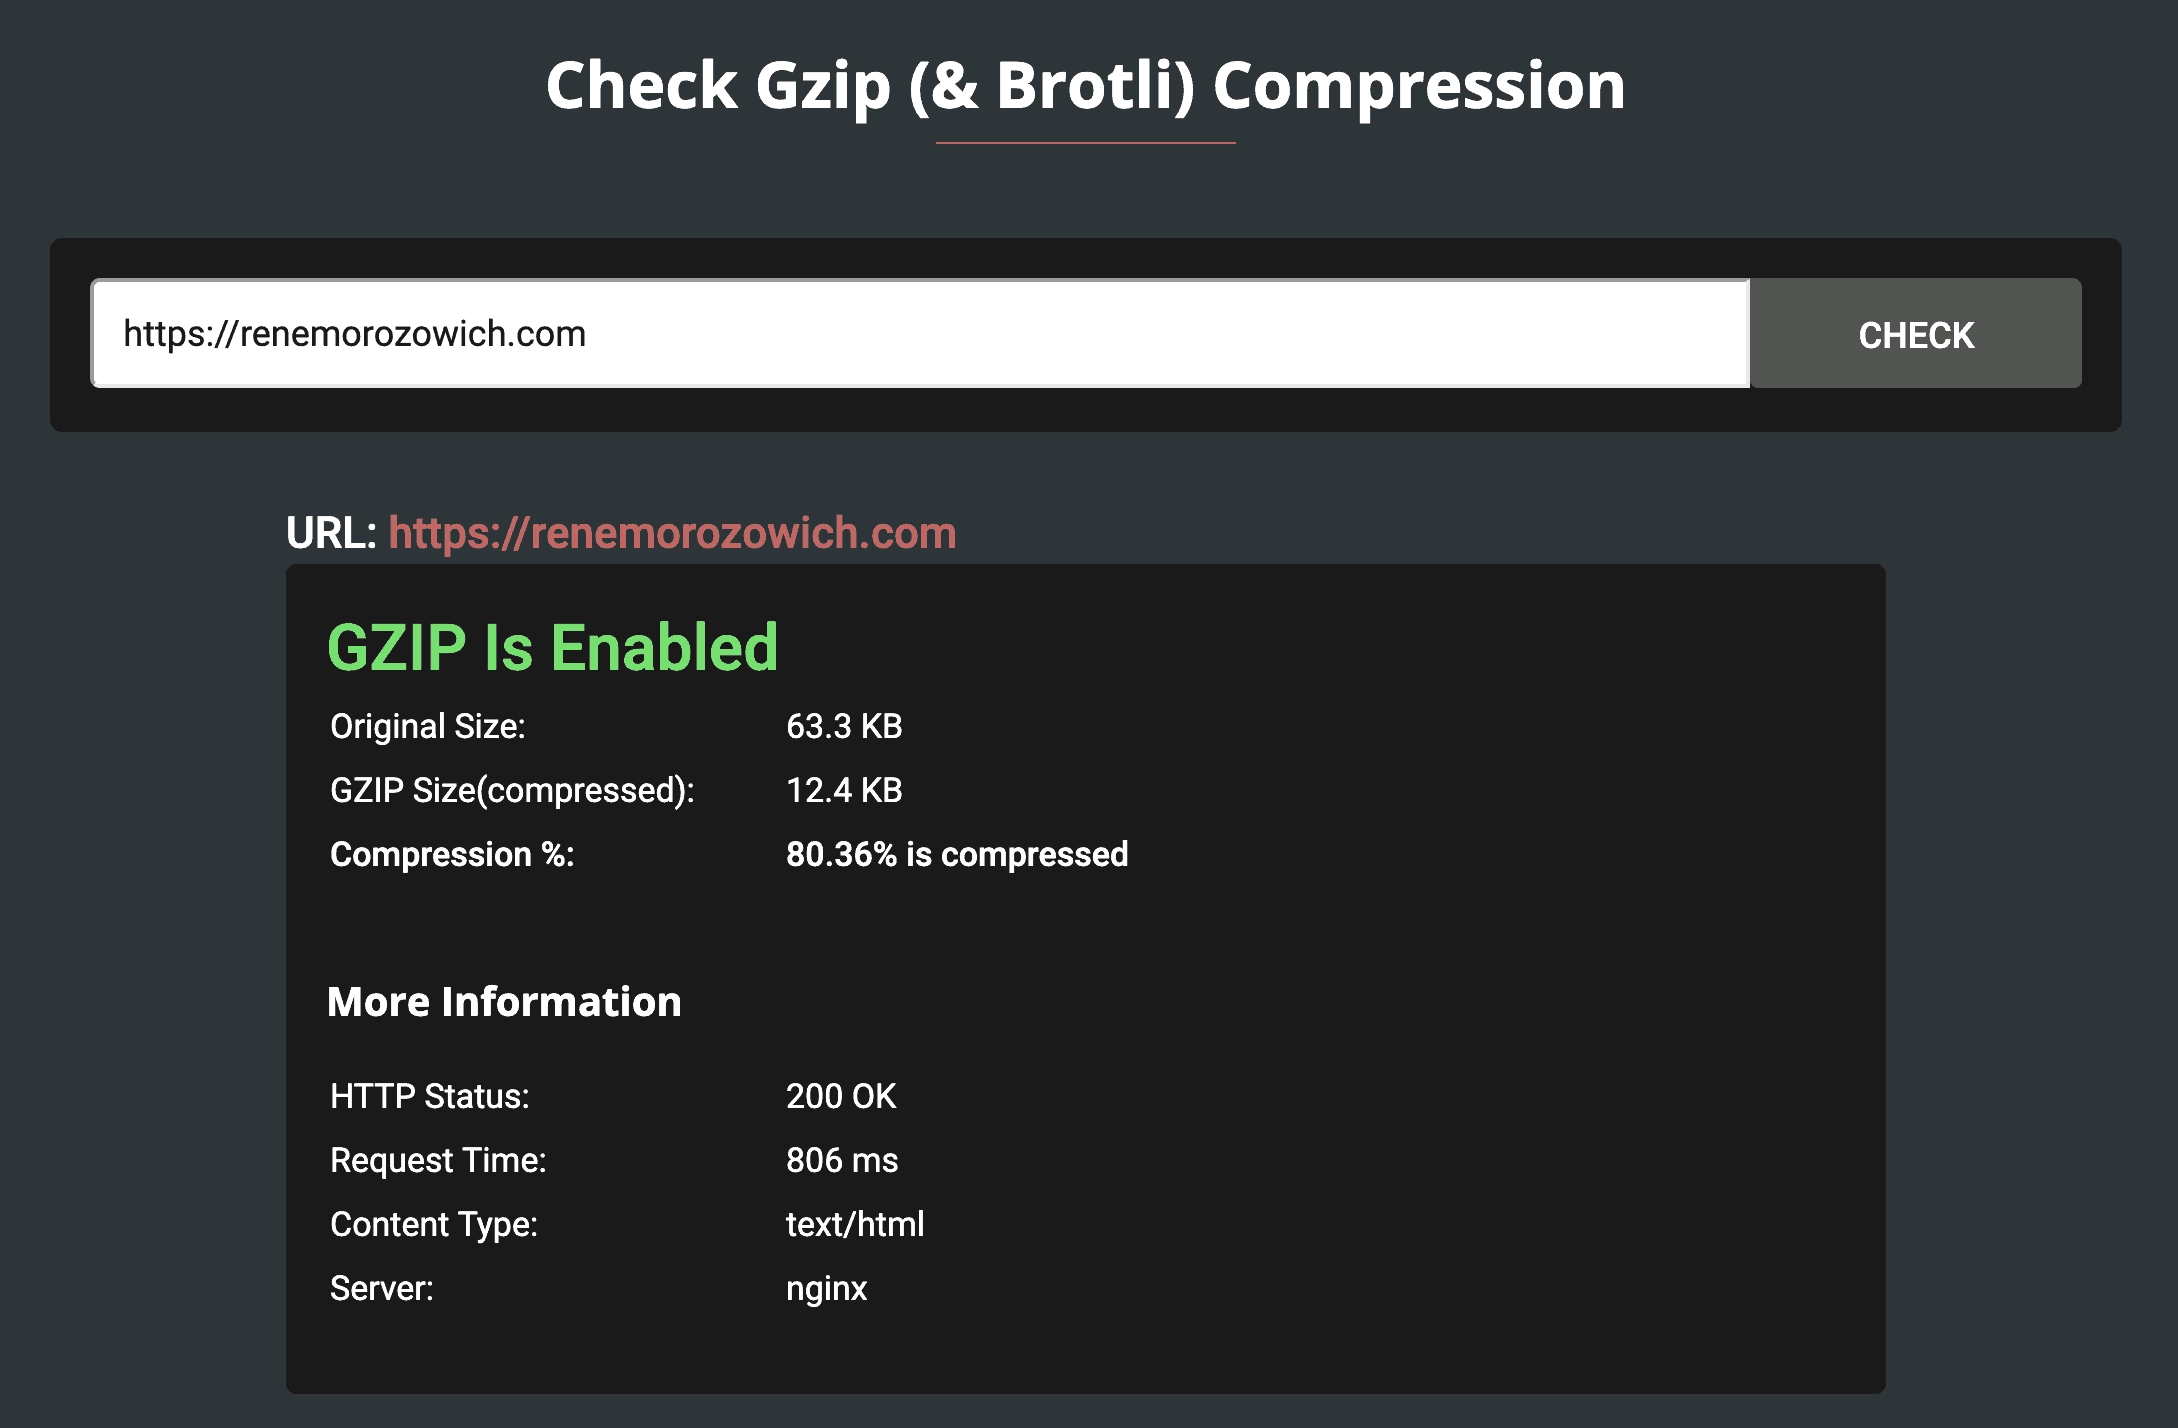Select the HTTP Status value 200 OK

tap(841, 1096)
